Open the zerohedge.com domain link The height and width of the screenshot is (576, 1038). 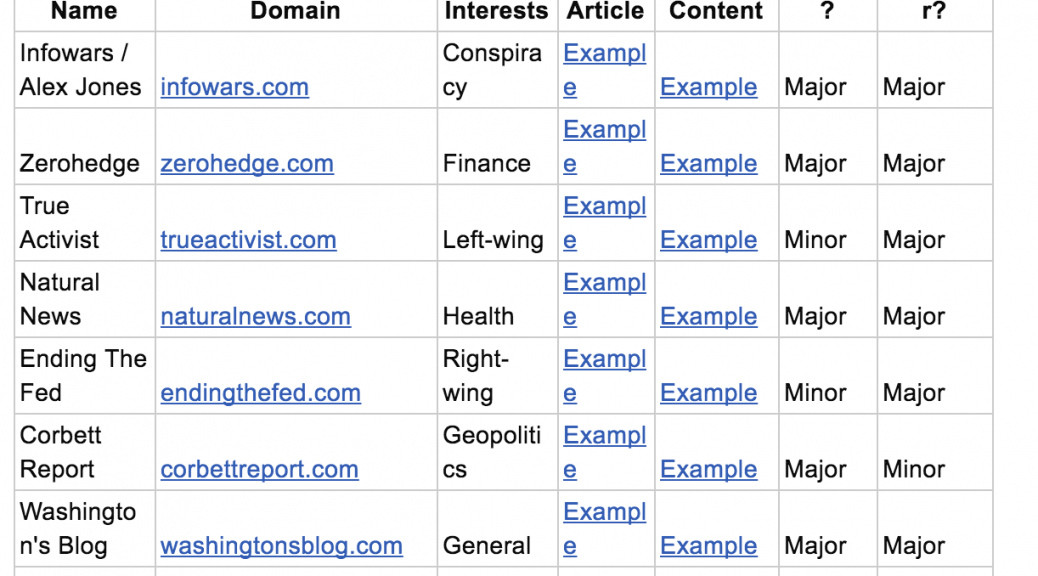pyautogui.click(x=247, y=164)
